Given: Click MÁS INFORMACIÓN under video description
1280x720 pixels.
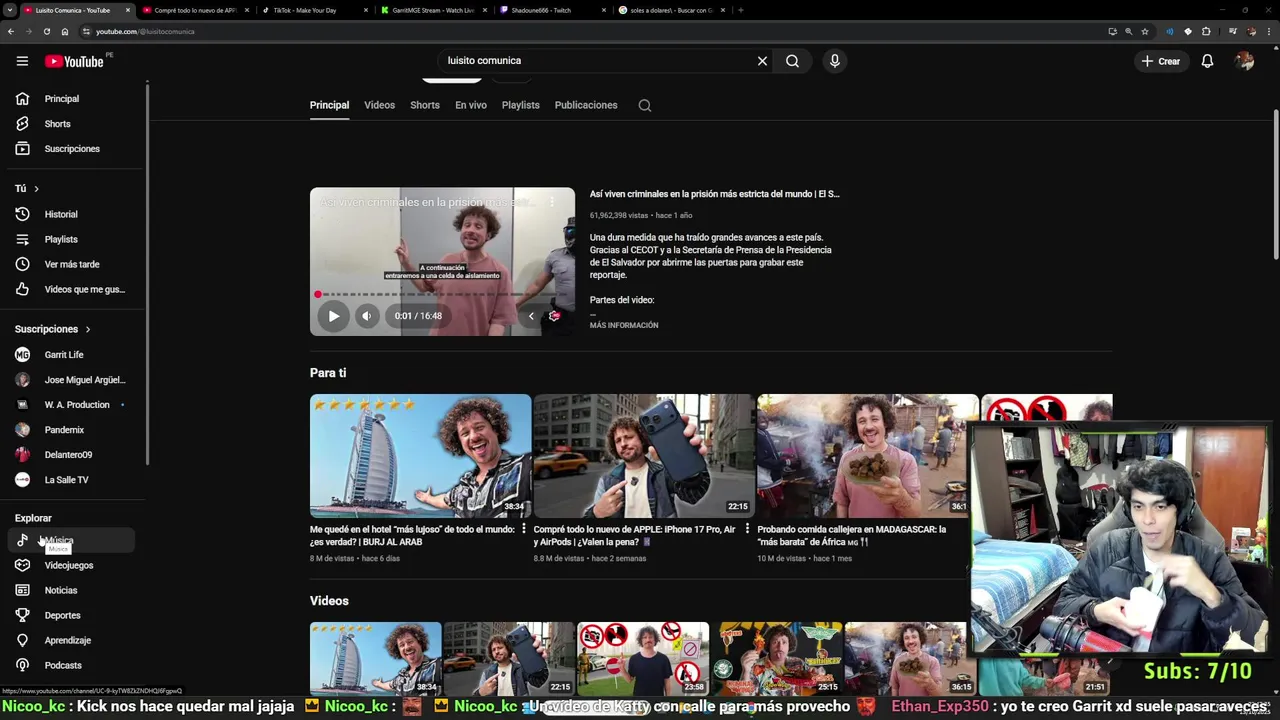Looking at the screenshot, I should [624, 325].
